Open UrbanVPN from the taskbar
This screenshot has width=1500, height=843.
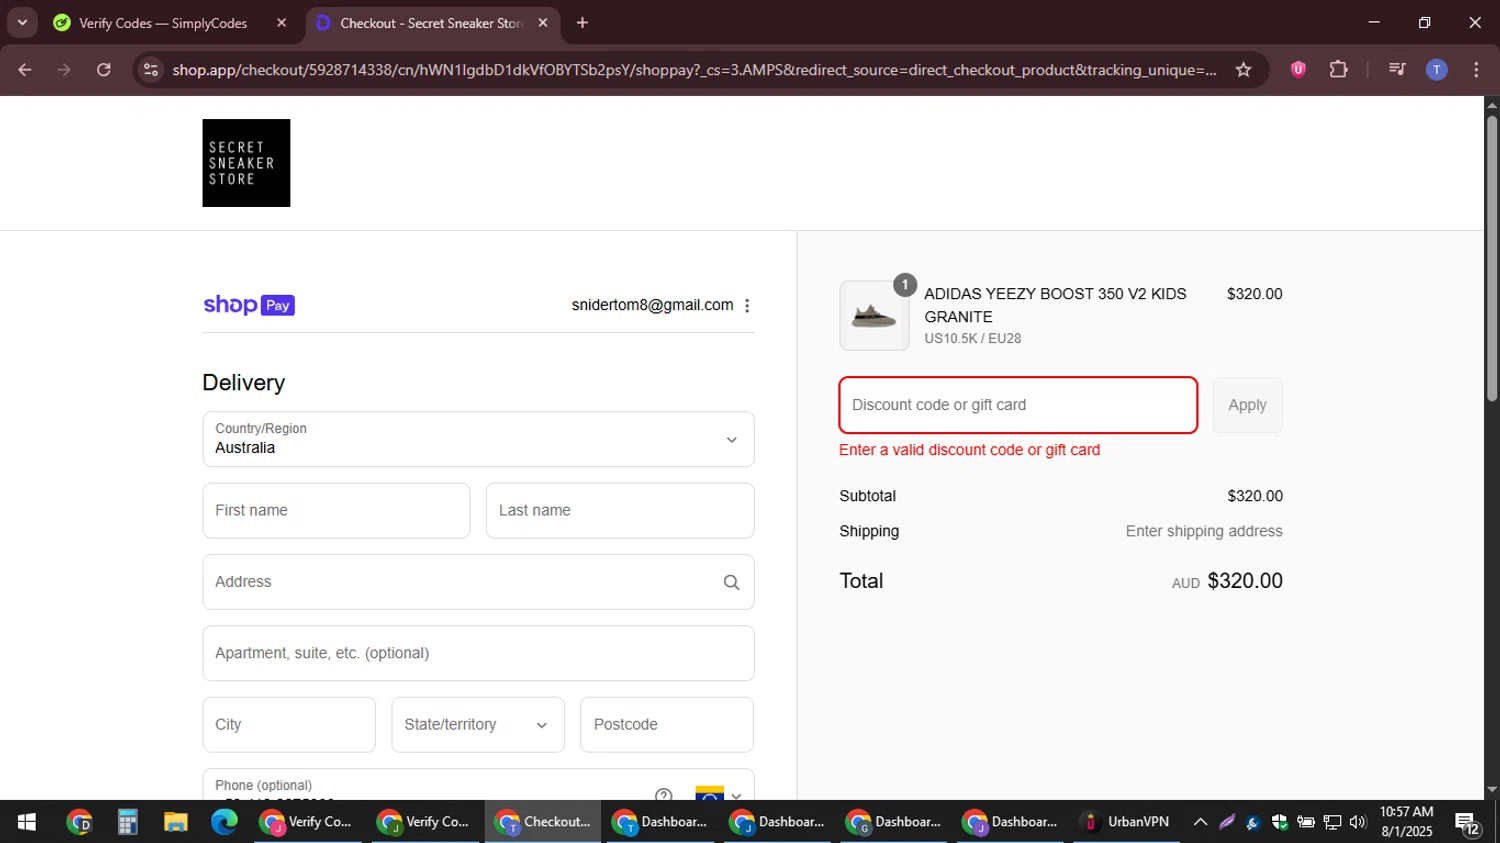[x=1126, y=822]
